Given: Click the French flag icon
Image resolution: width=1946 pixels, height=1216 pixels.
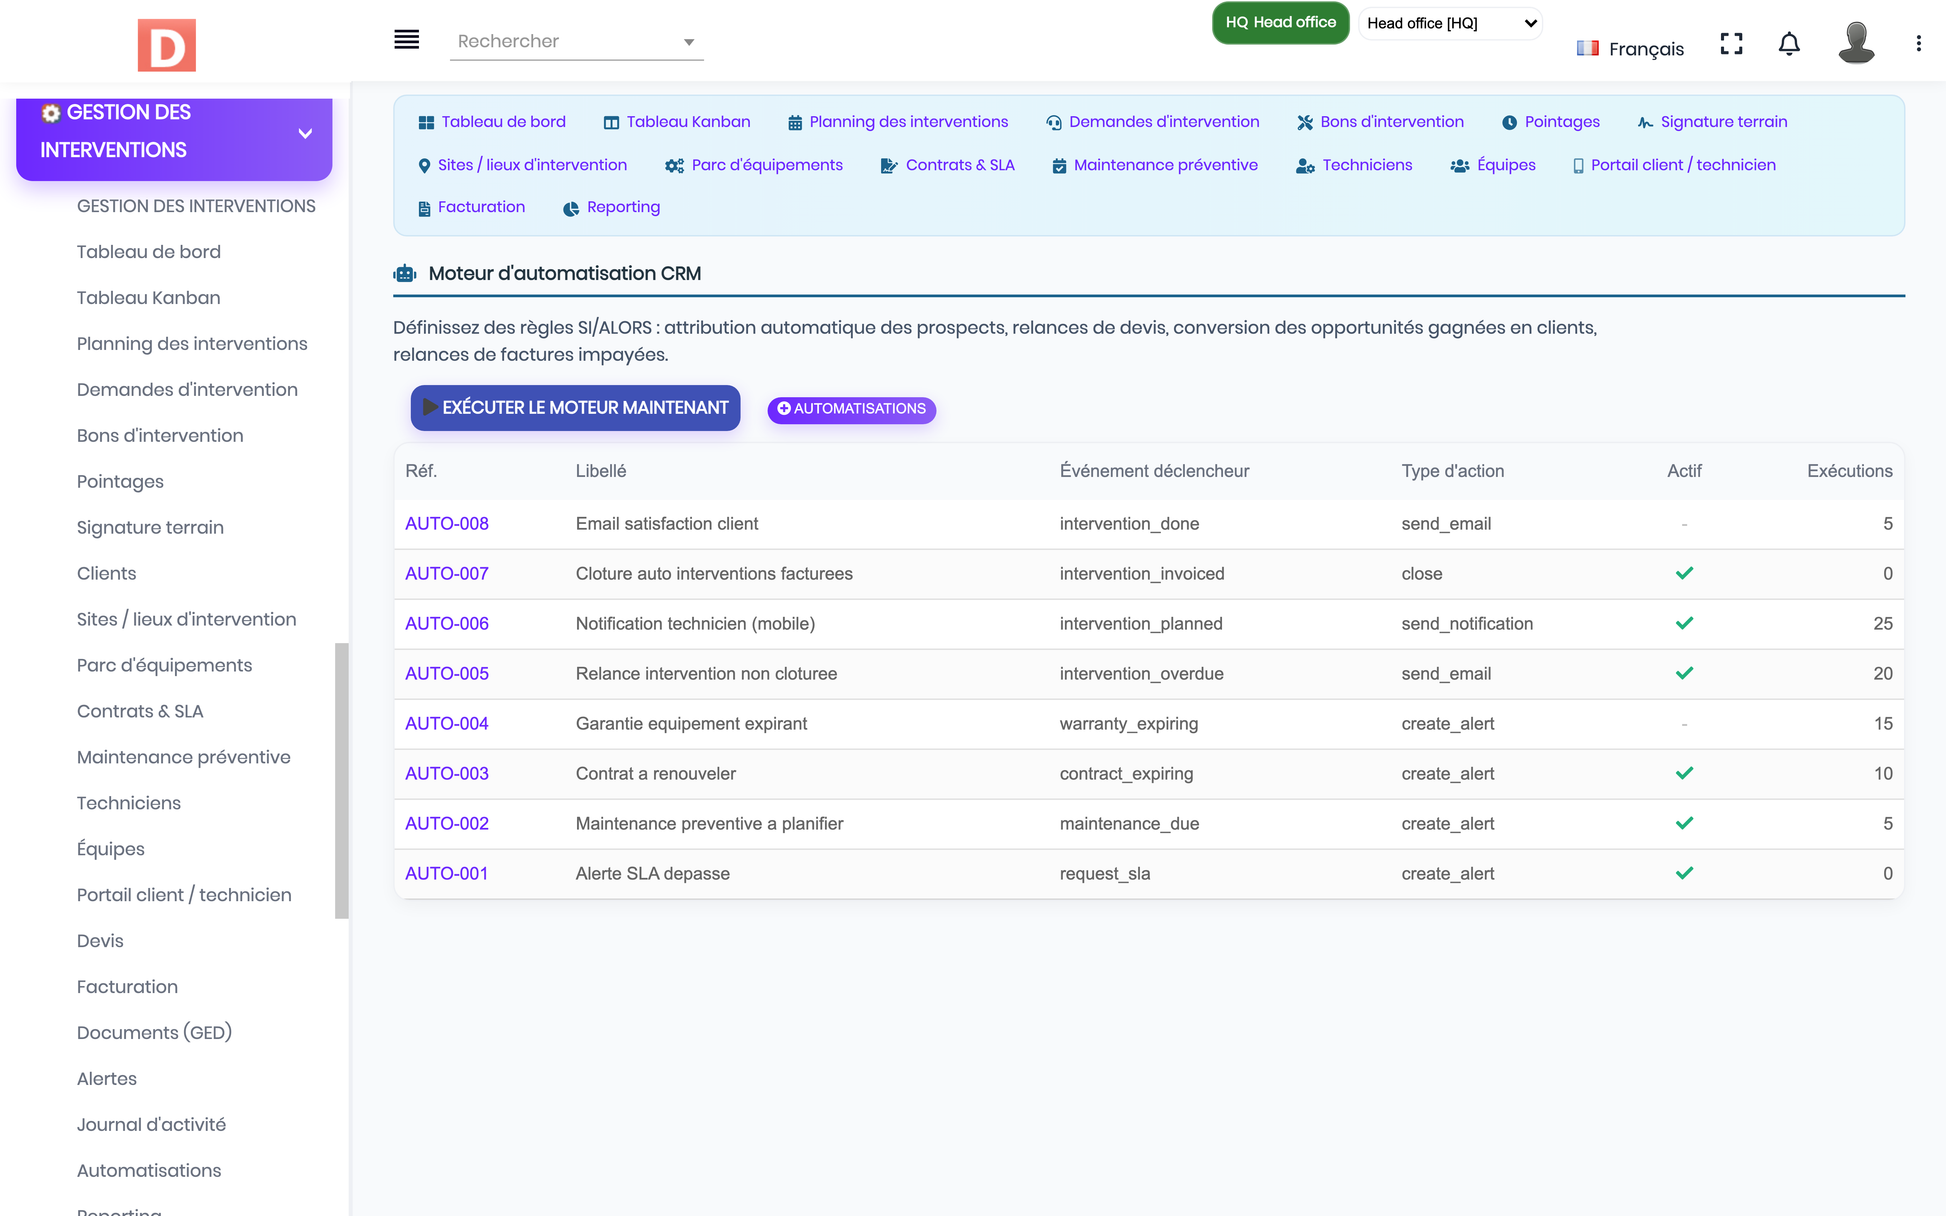Looking at the screenshot, I should tap(1587, 48).
